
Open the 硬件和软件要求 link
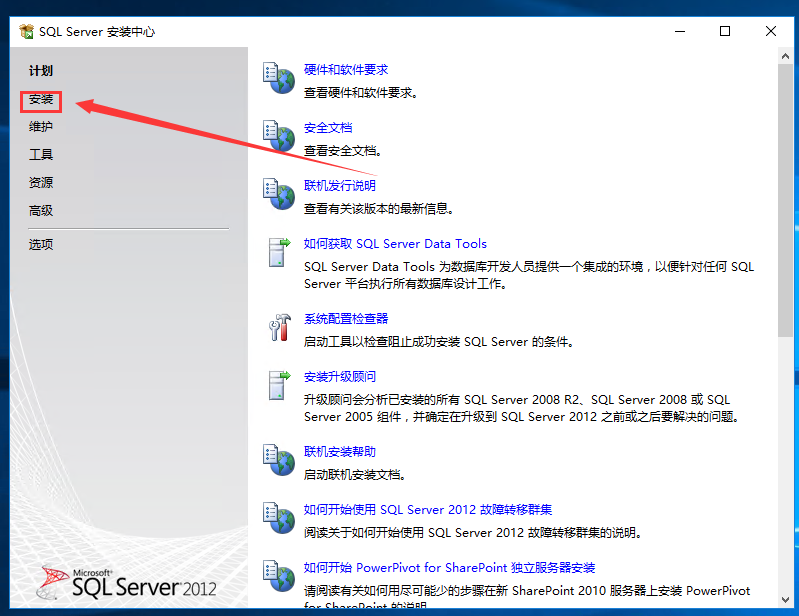[346, 70]
